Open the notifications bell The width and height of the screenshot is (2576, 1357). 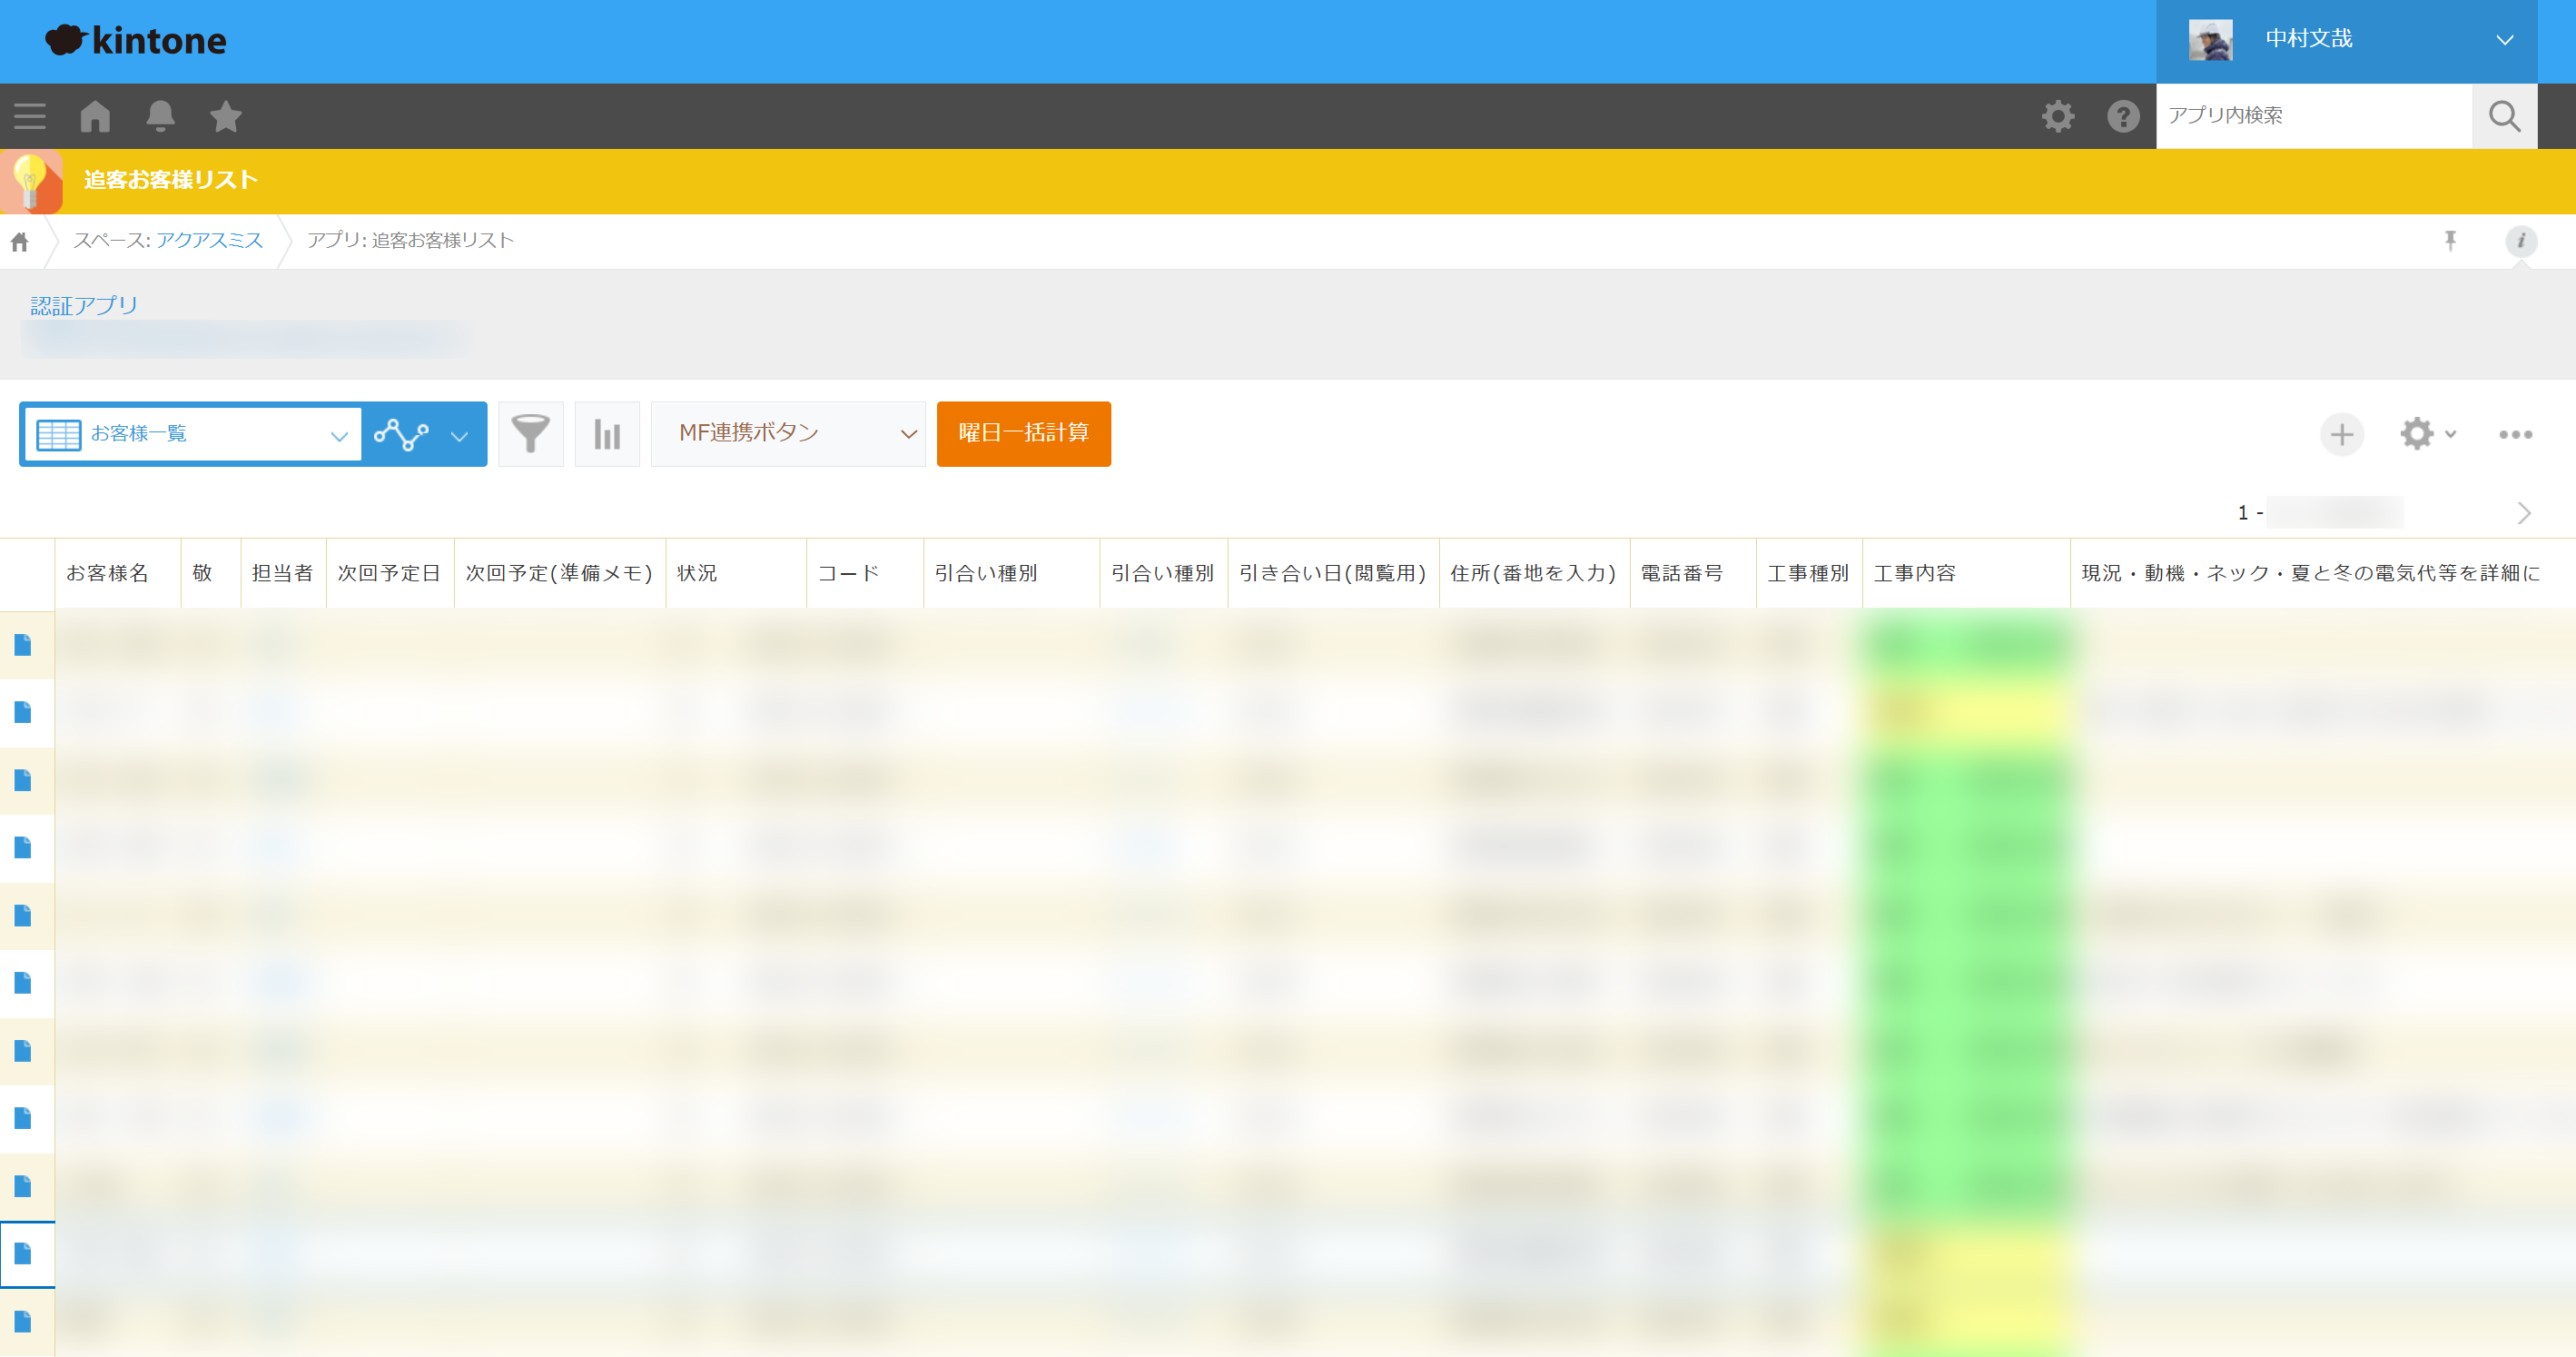point(160,116)
